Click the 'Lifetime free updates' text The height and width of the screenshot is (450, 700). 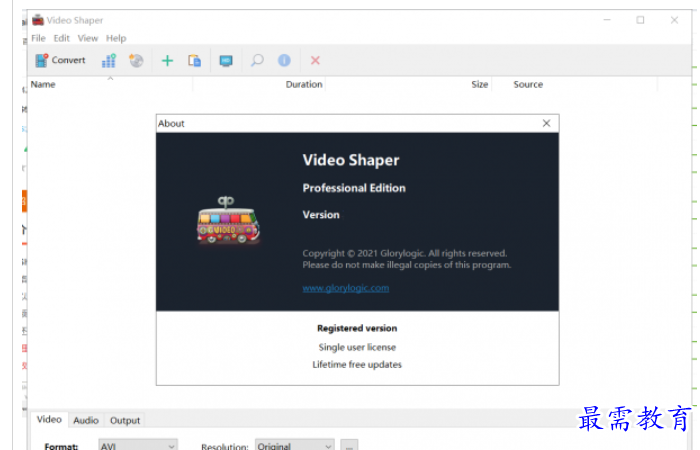[357, 364]
